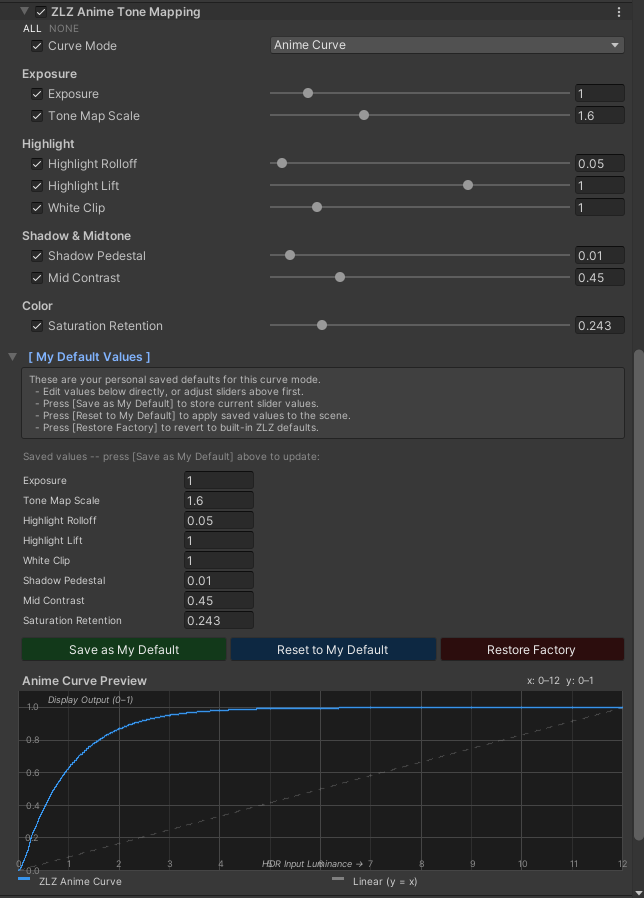
Task: Click the x: 0–12 y: 0–1 range label
Action: 560,681
